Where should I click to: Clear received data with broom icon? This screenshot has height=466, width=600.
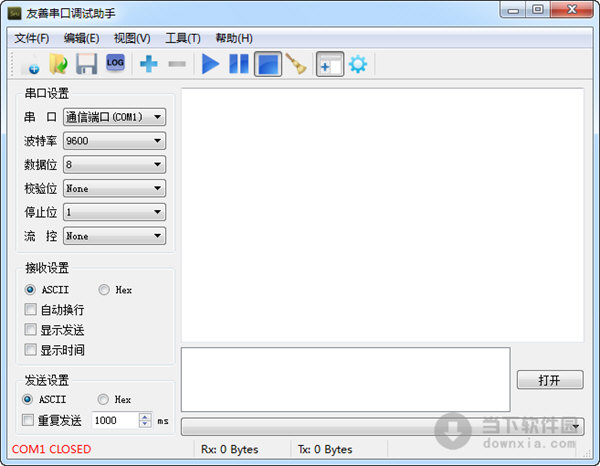point(296,64)
